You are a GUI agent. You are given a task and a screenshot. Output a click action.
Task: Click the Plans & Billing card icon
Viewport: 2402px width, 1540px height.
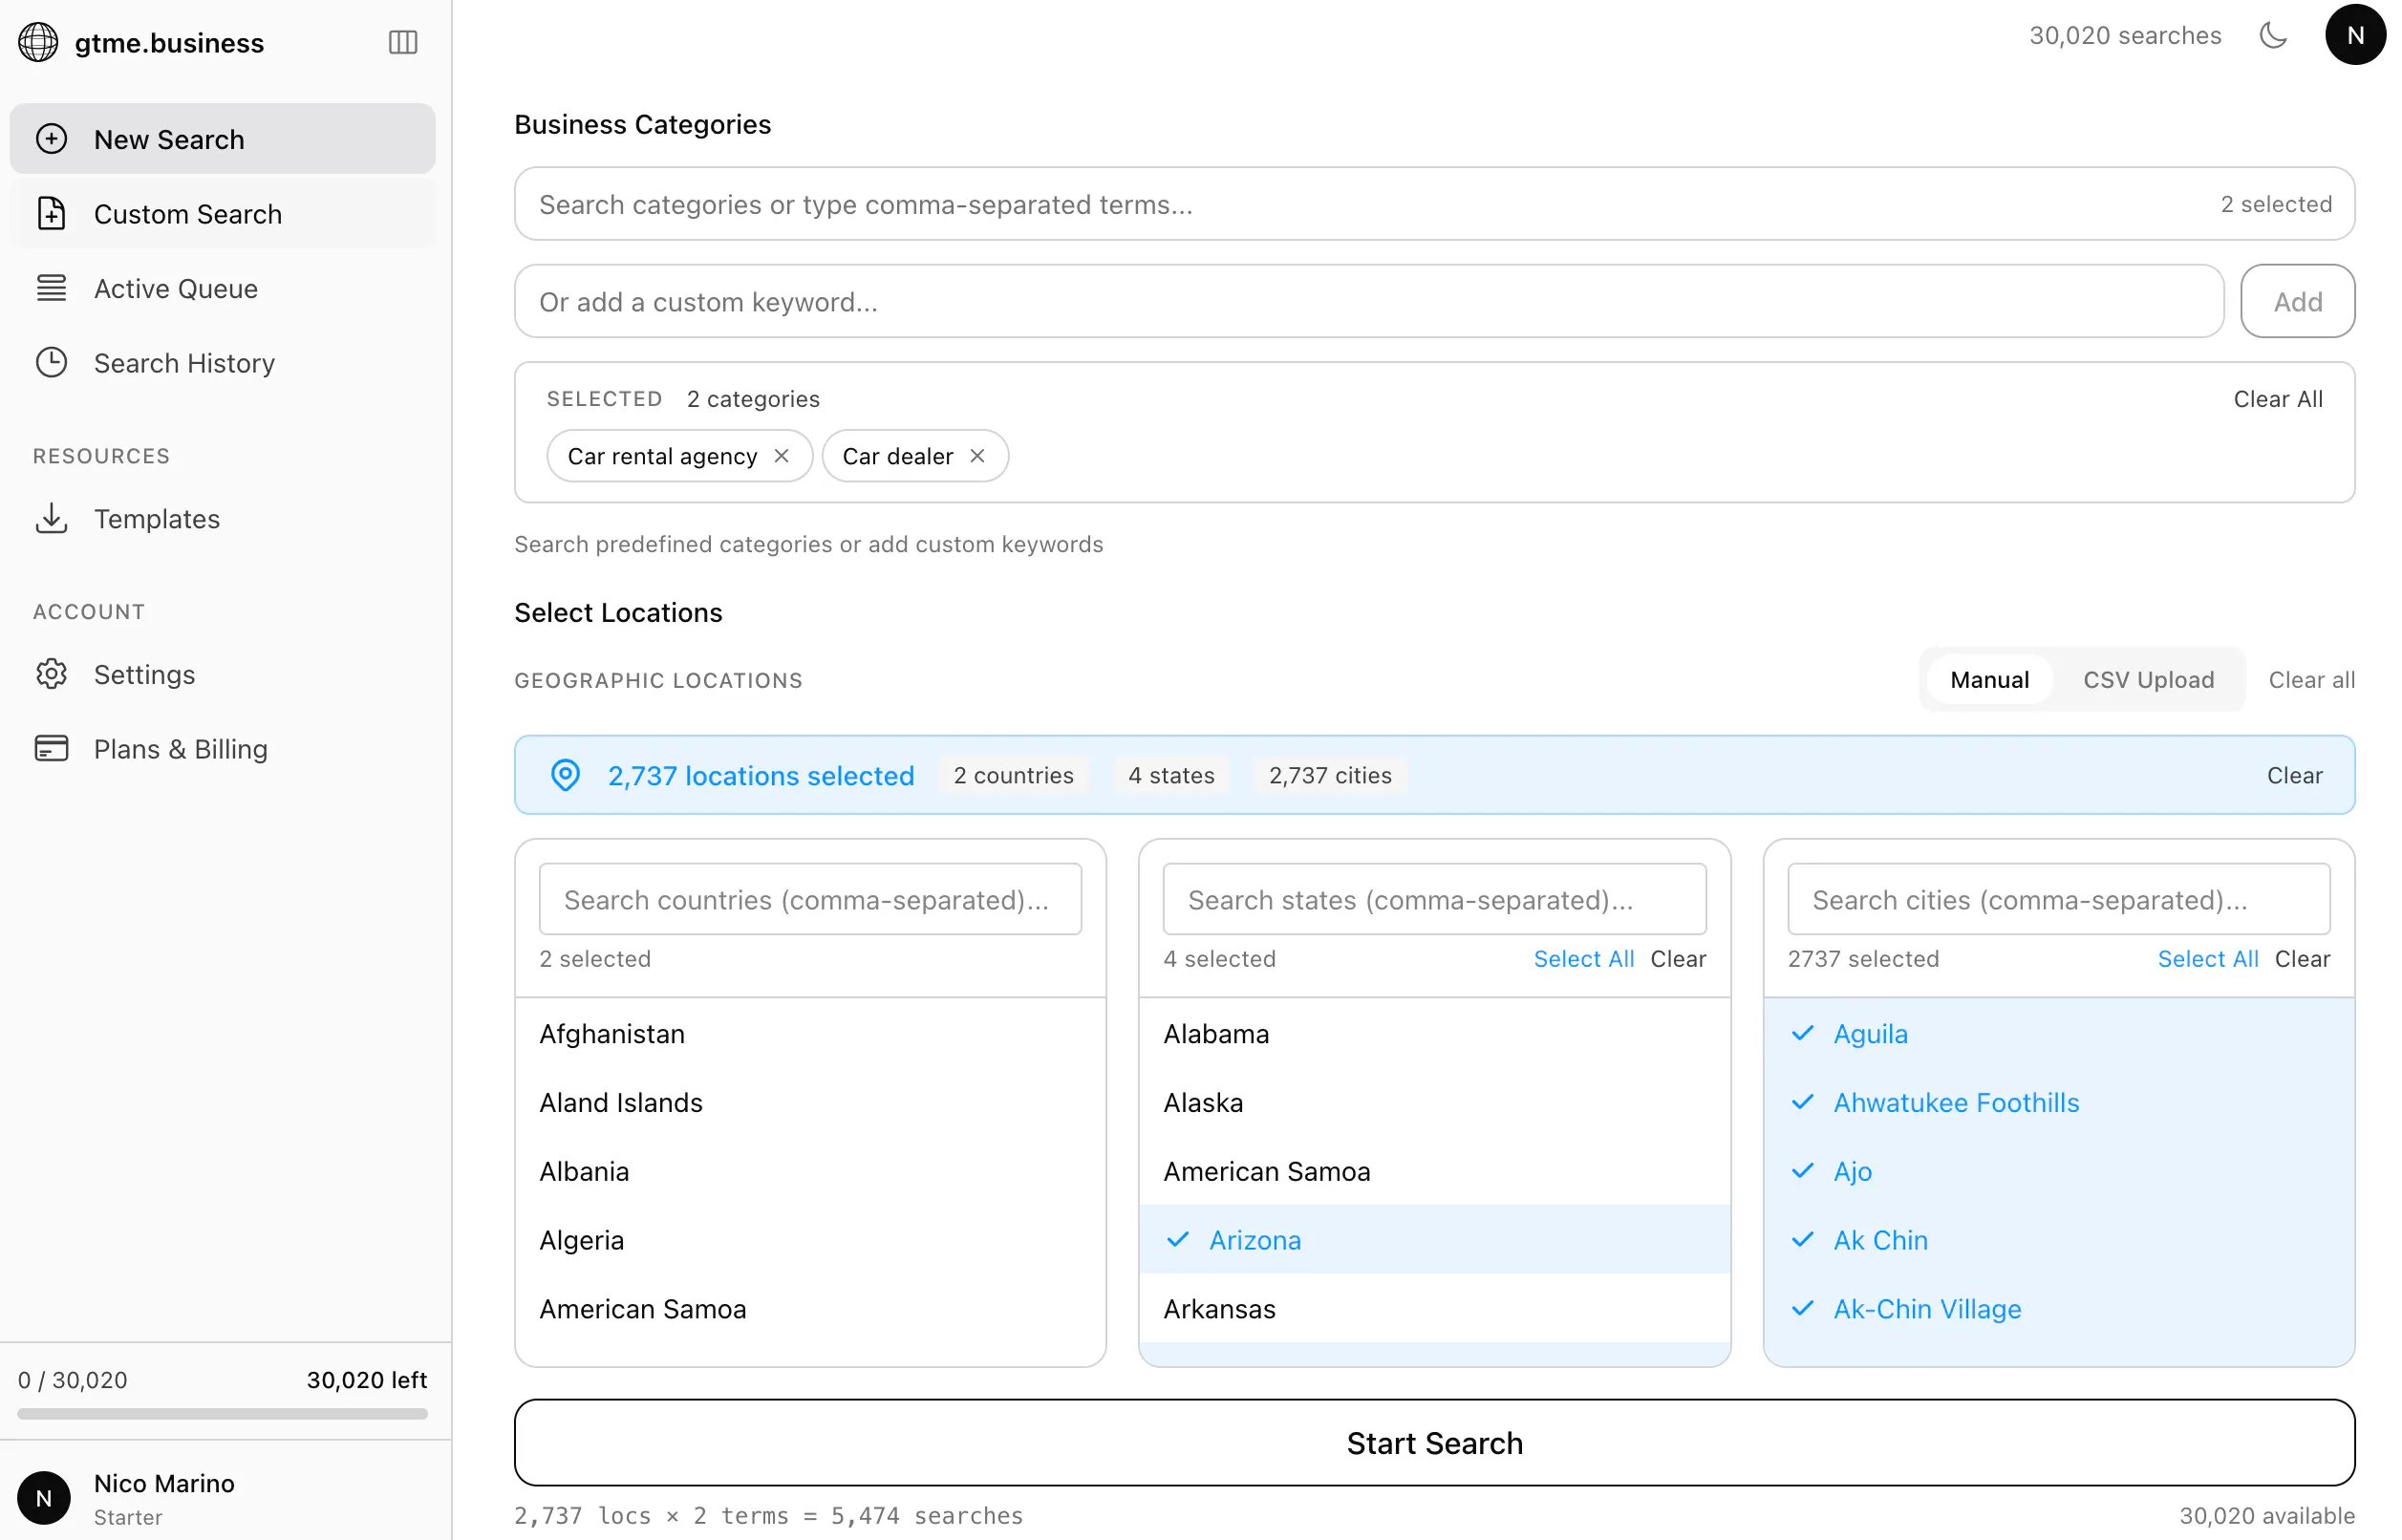click(x=52, y=749)
